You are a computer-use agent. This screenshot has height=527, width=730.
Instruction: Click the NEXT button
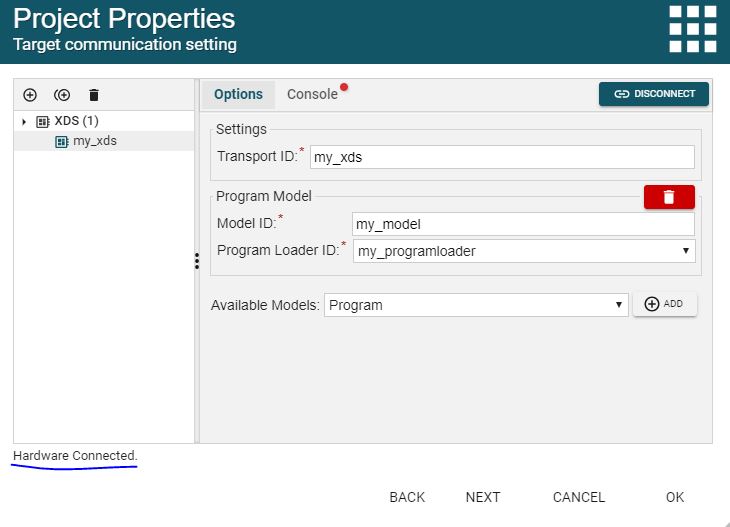[x=483, y=497]
